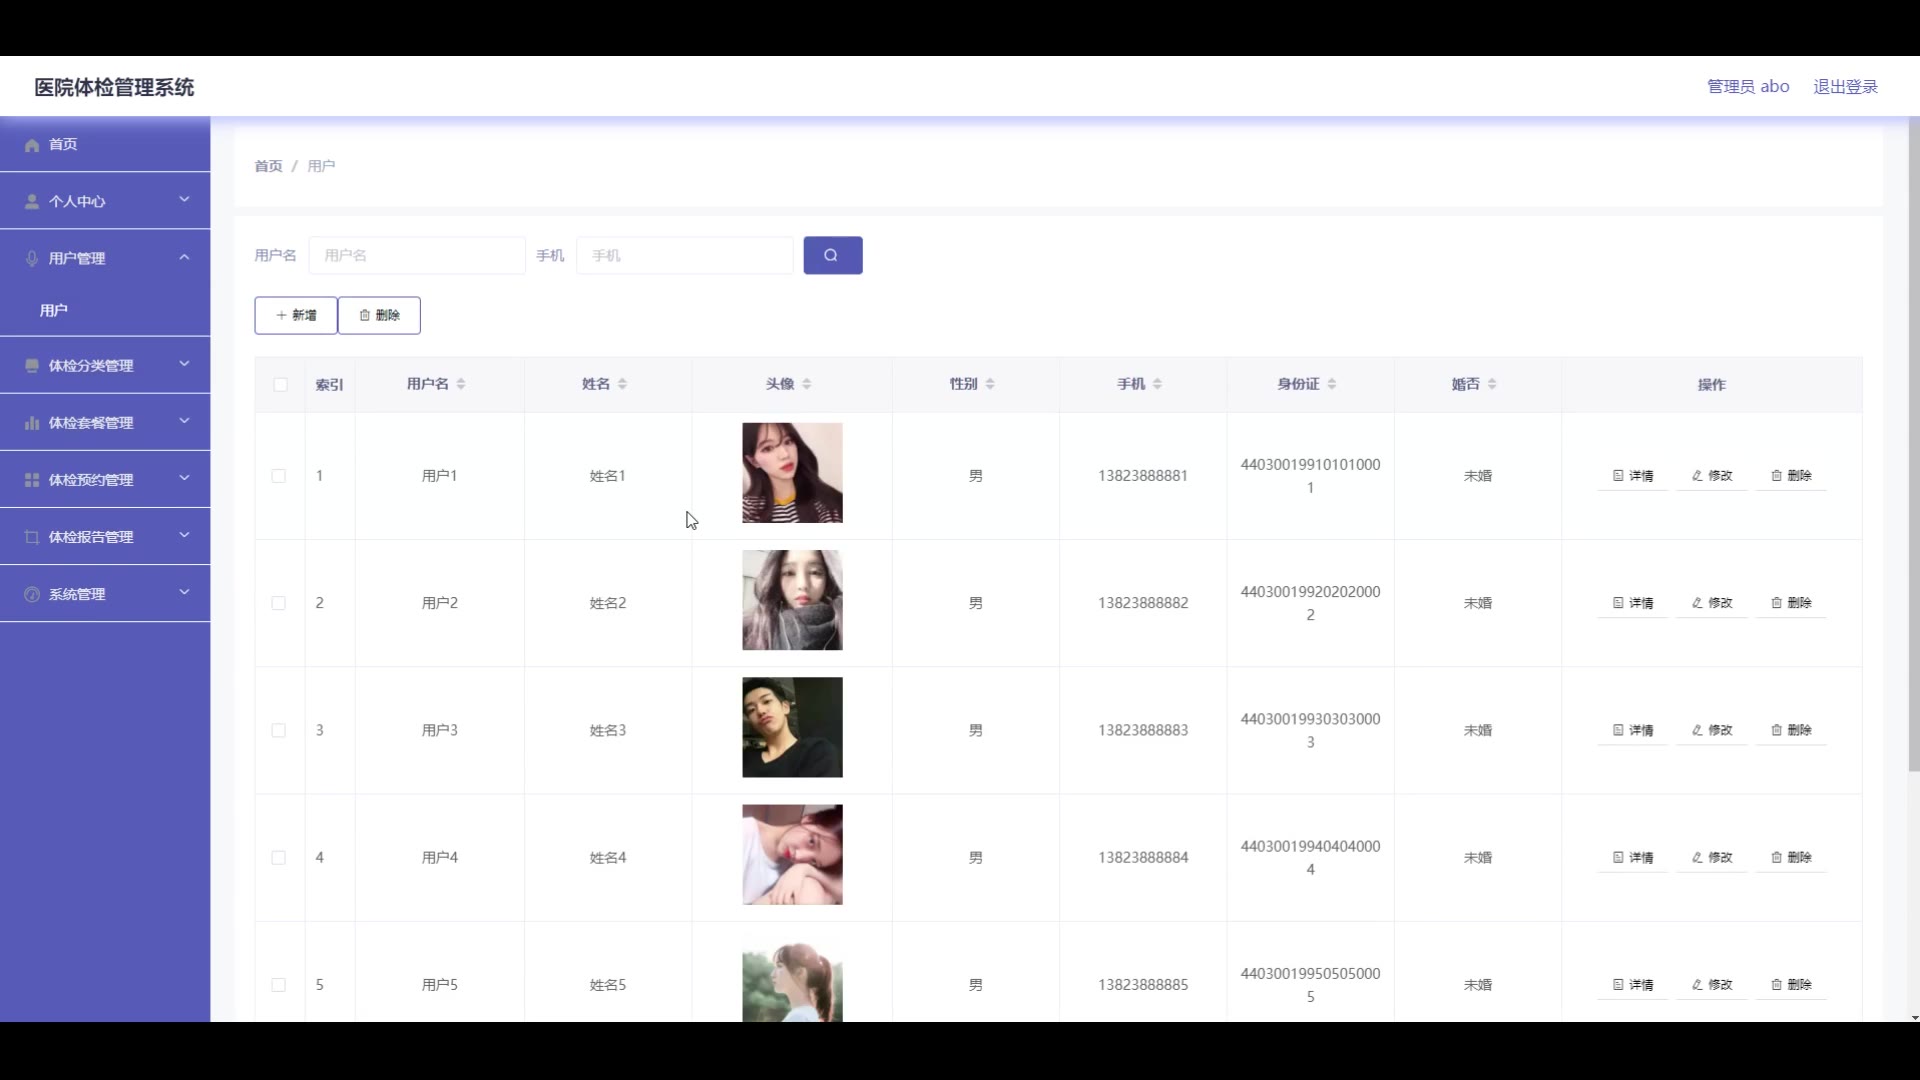
Task: Click the vertical page scrollbar
Action: point(1914,445)
